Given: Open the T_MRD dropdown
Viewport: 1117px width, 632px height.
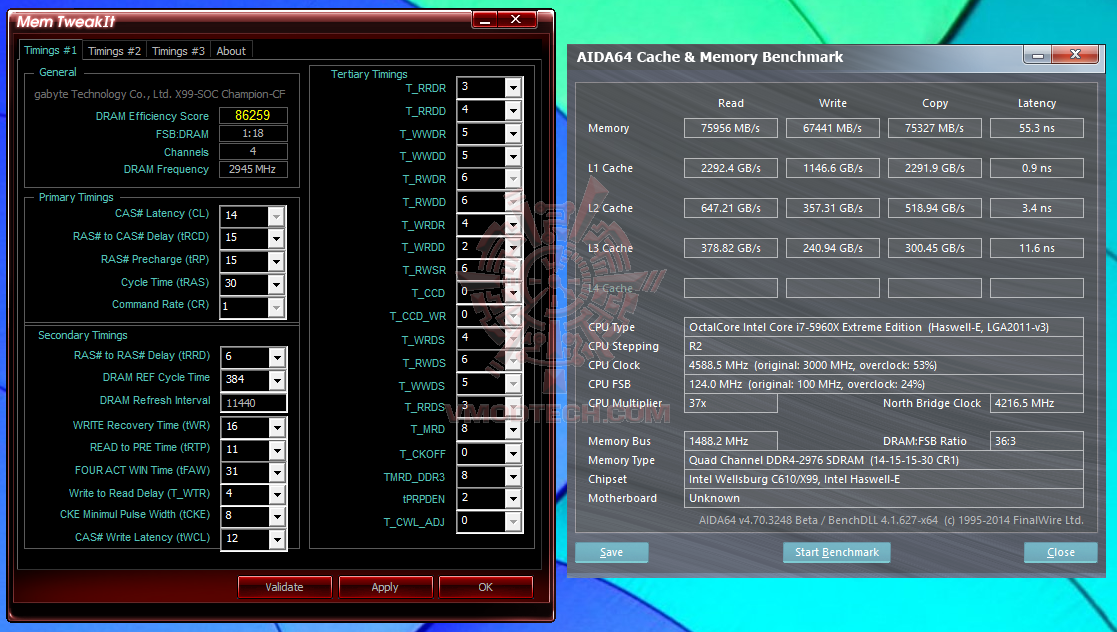Looking at the screenshot, I should [513, 430].
